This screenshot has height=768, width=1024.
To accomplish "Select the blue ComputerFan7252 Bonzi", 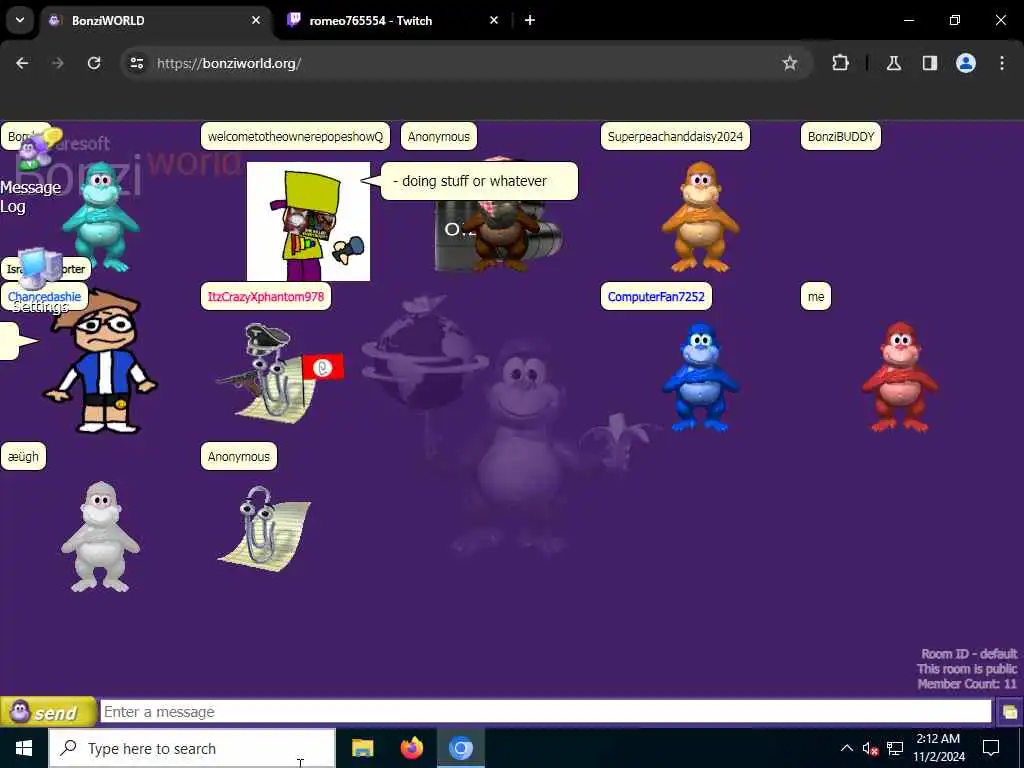I will [700, 377].
